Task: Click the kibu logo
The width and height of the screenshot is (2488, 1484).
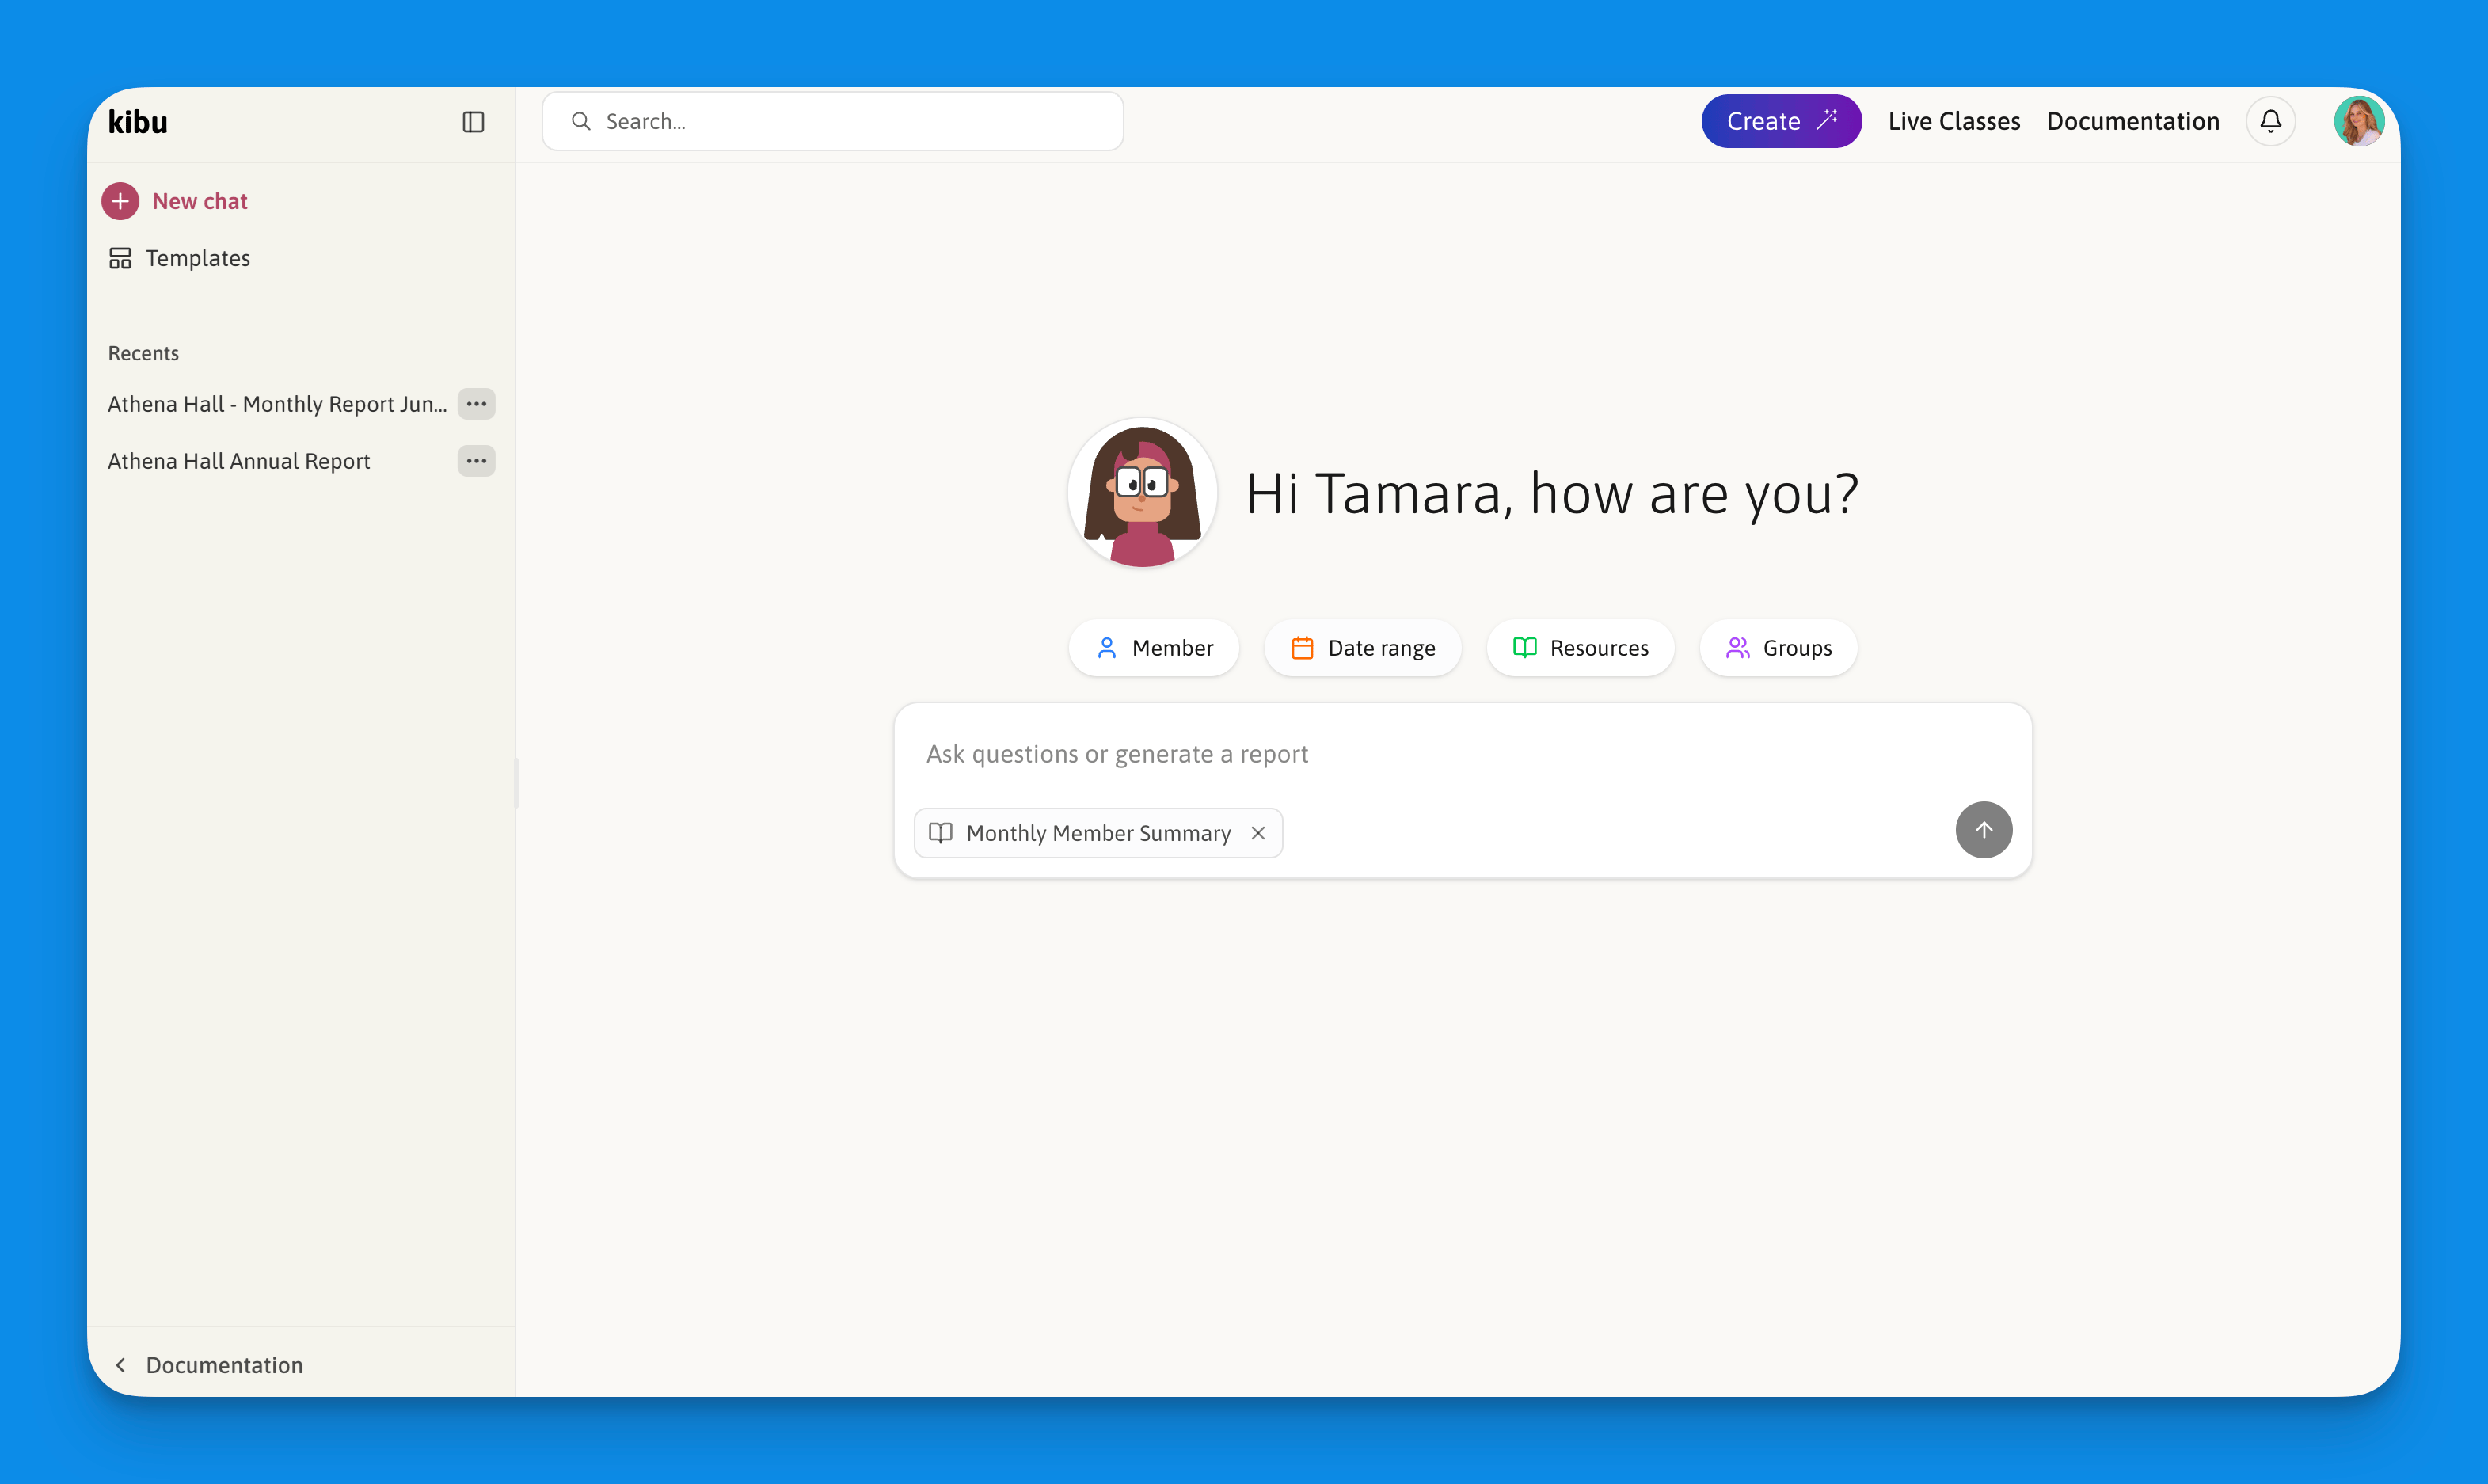Action: coord(138,122)
